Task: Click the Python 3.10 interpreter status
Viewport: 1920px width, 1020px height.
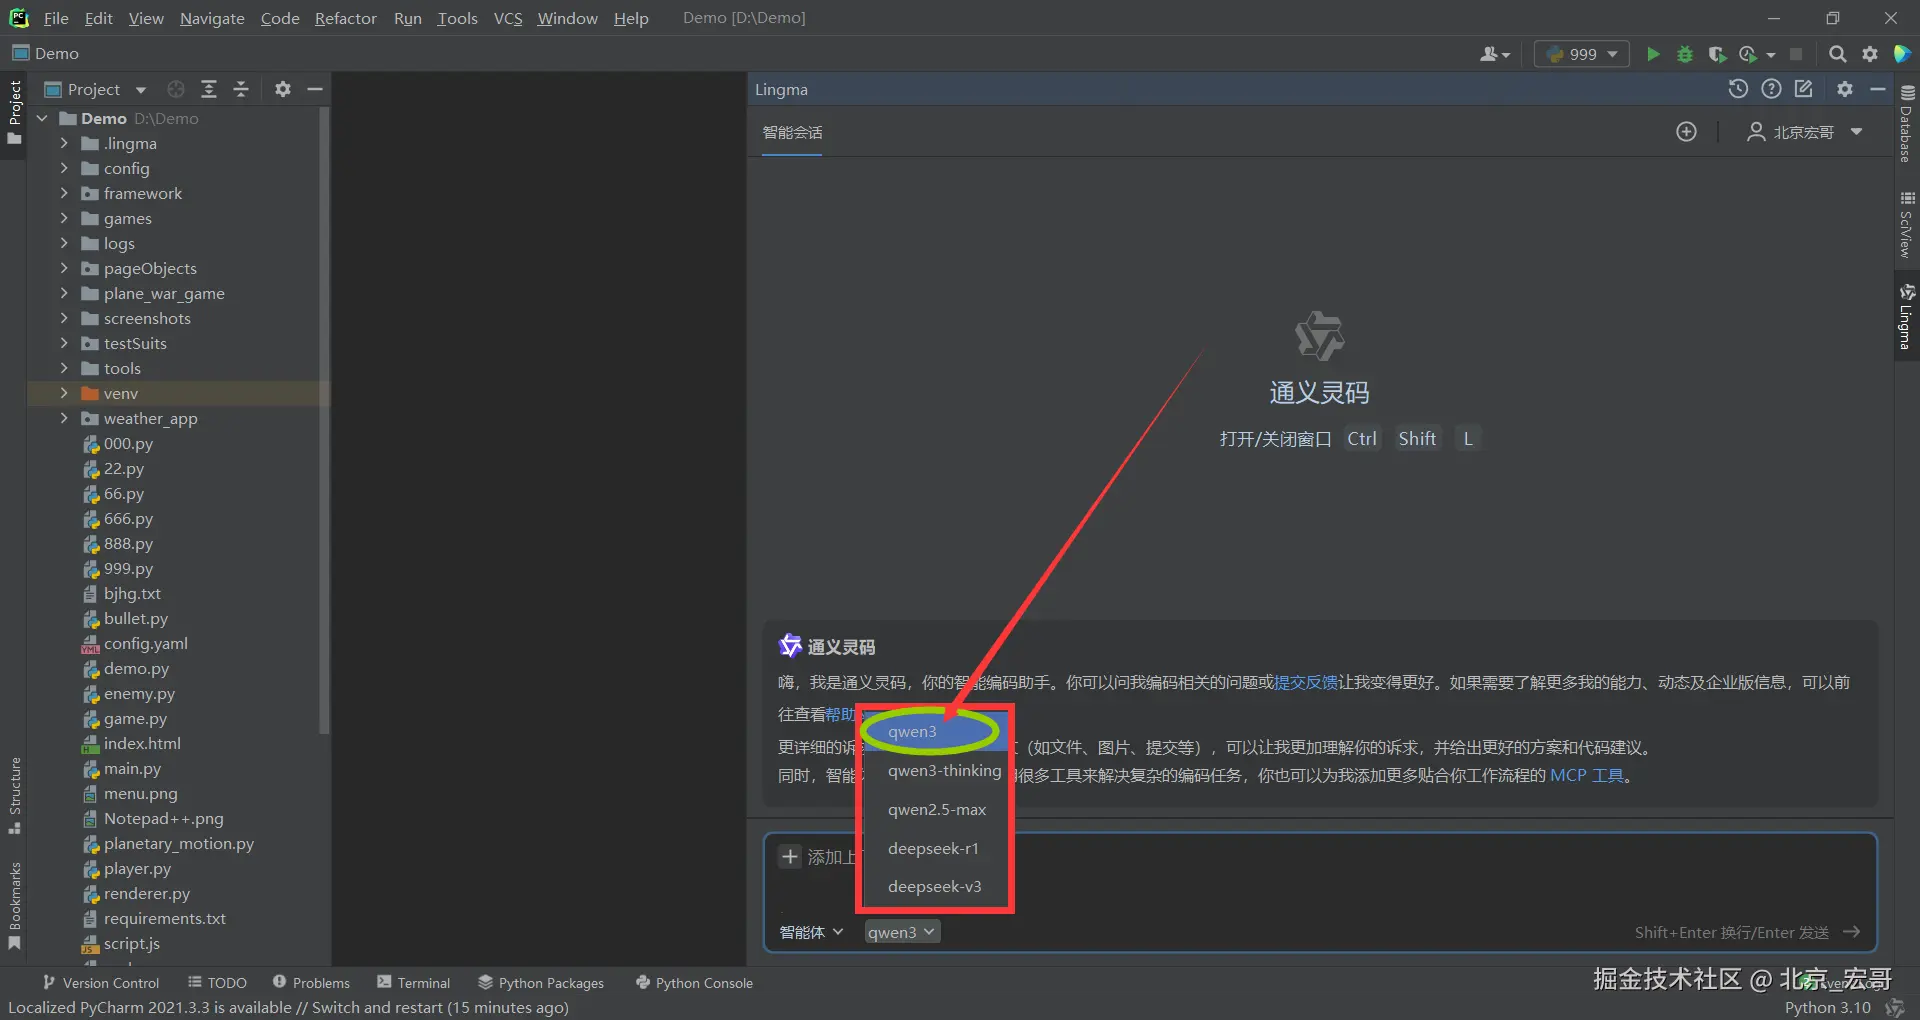Action: coord(1828,1007)
